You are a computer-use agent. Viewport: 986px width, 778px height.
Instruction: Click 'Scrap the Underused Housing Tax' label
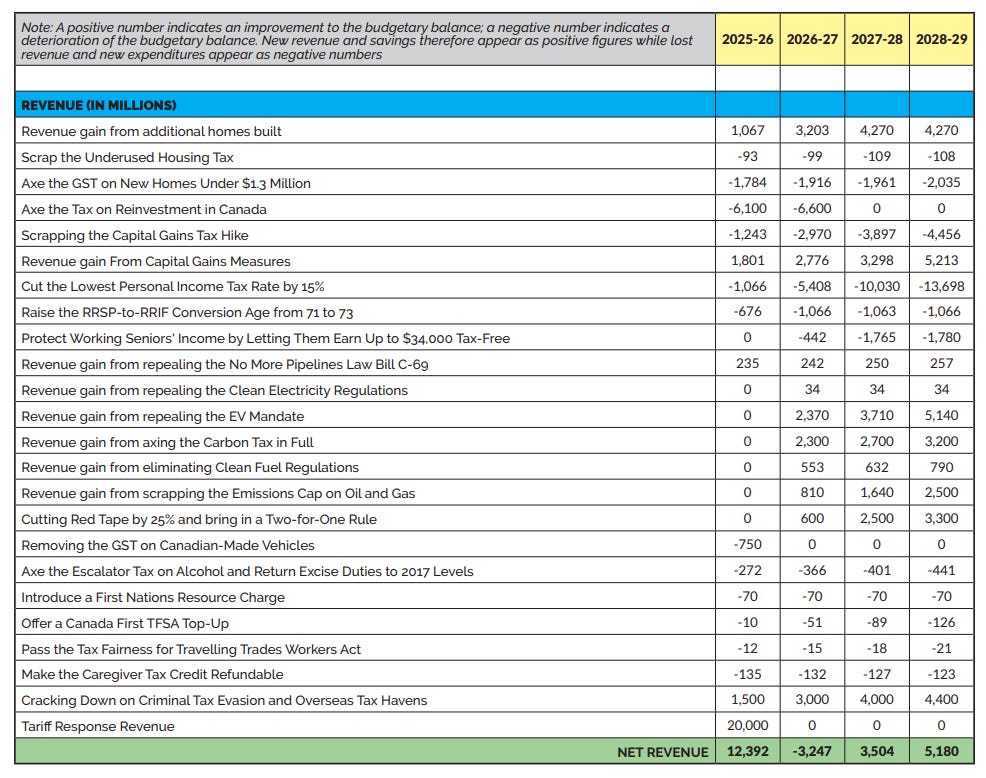pyautogui.click(x=127, y=157)
